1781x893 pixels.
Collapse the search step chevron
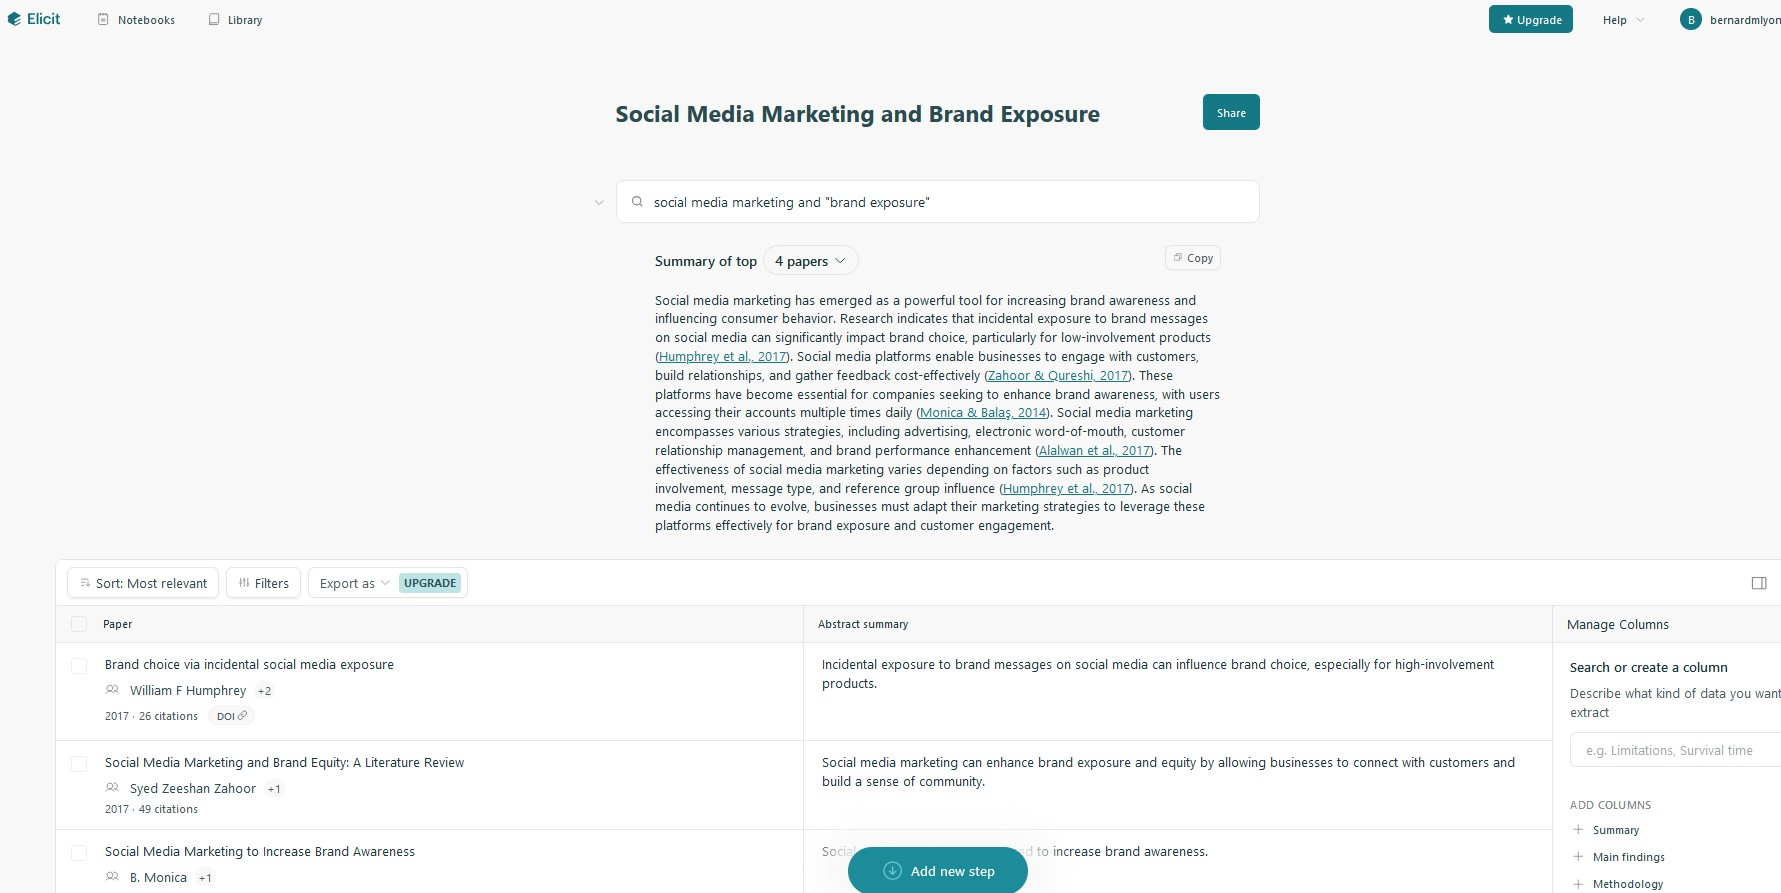599,202
